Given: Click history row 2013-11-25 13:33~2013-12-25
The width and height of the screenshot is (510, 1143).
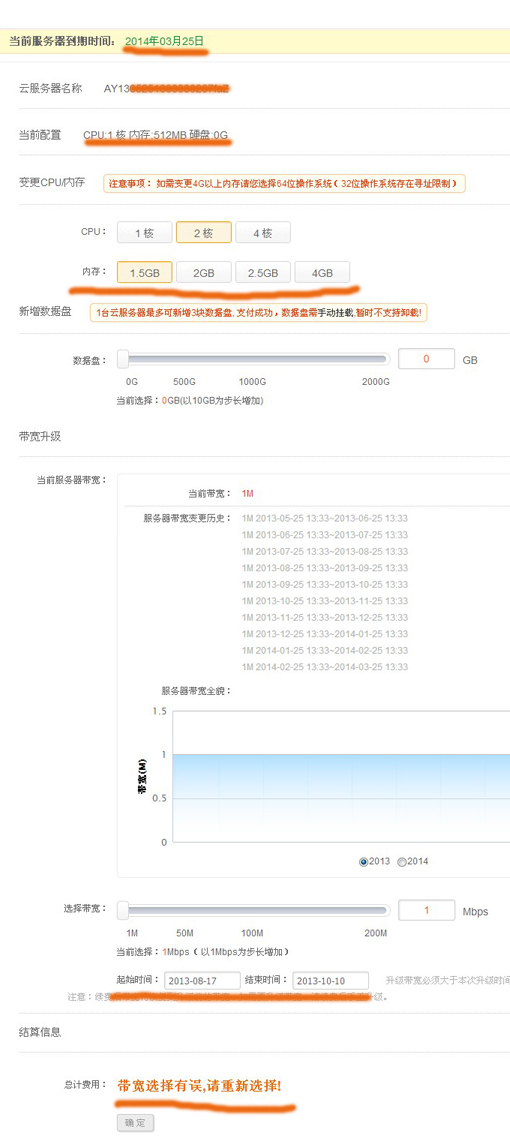Looking at the screenshot, I should point(325,617).
